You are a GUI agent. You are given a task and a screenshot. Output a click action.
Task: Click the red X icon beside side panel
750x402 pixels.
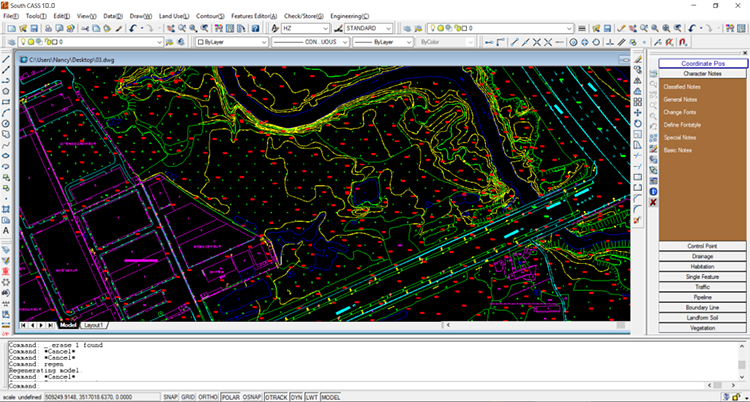pos(653,202)
